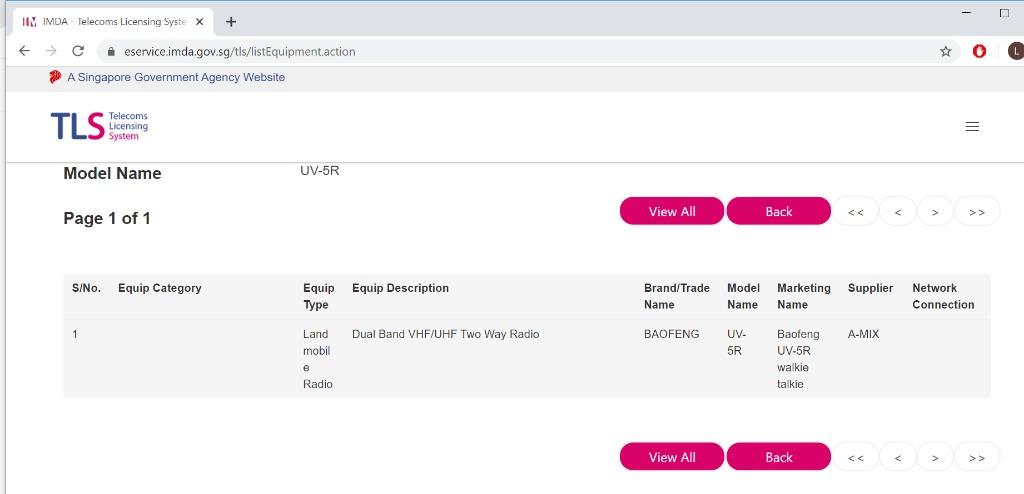The width and height of the screenshot is (1024, 494).
Task: Open the hamburger menu icon
Action: click(972, 127)
